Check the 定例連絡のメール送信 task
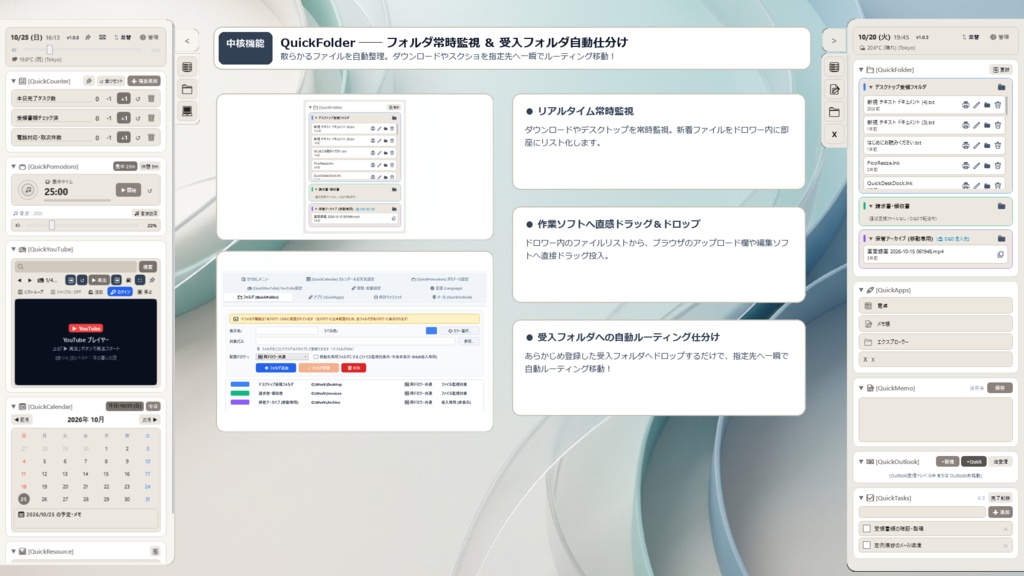1024x576 pixels. pyautogui.click(x=867, y=545)
